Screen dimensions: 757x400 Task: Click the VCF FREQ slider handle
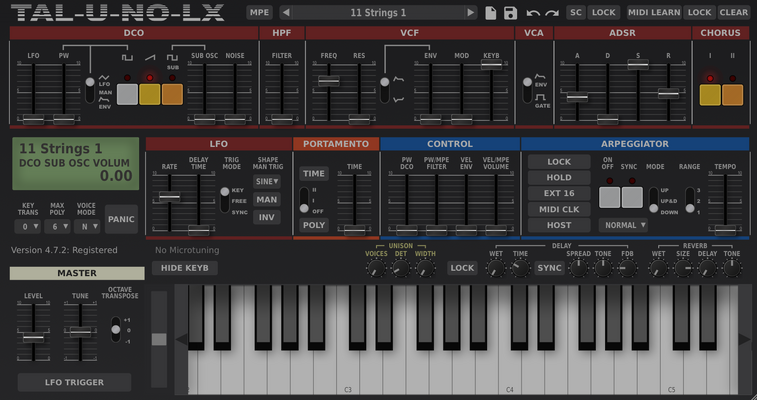tap(328, 81)
